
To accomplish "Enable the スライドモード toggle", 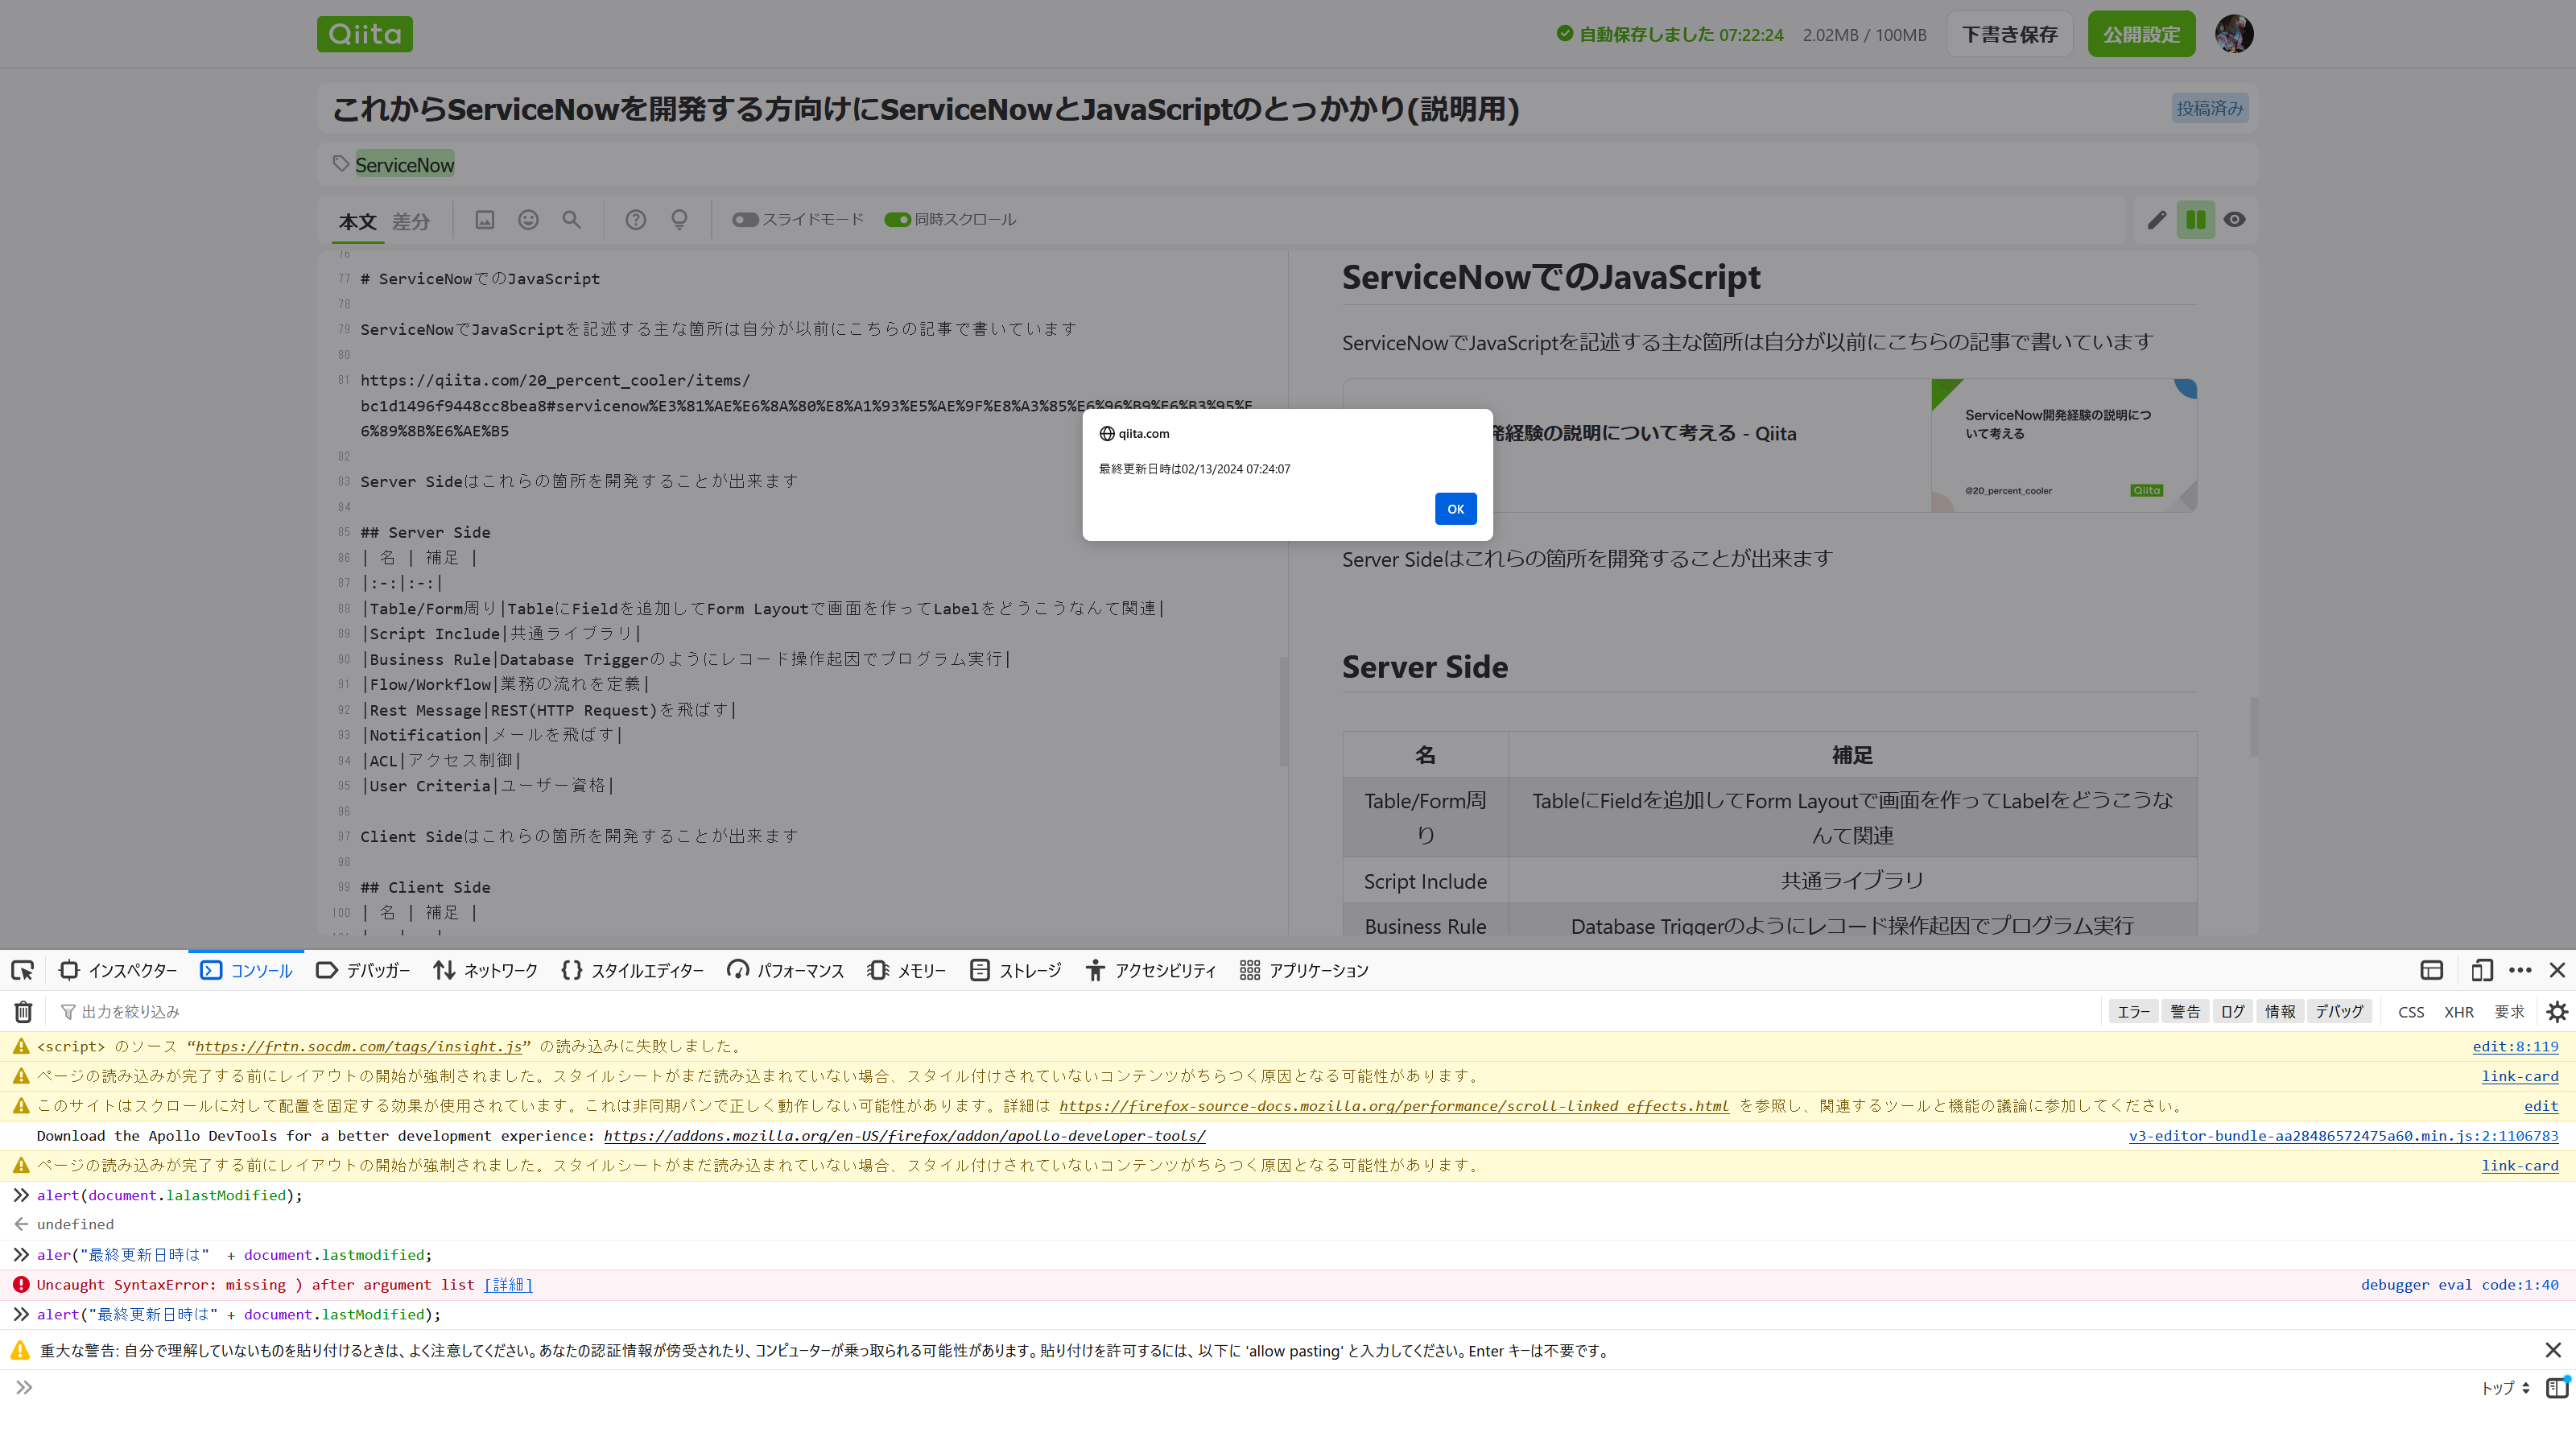I will coord(745,219).
